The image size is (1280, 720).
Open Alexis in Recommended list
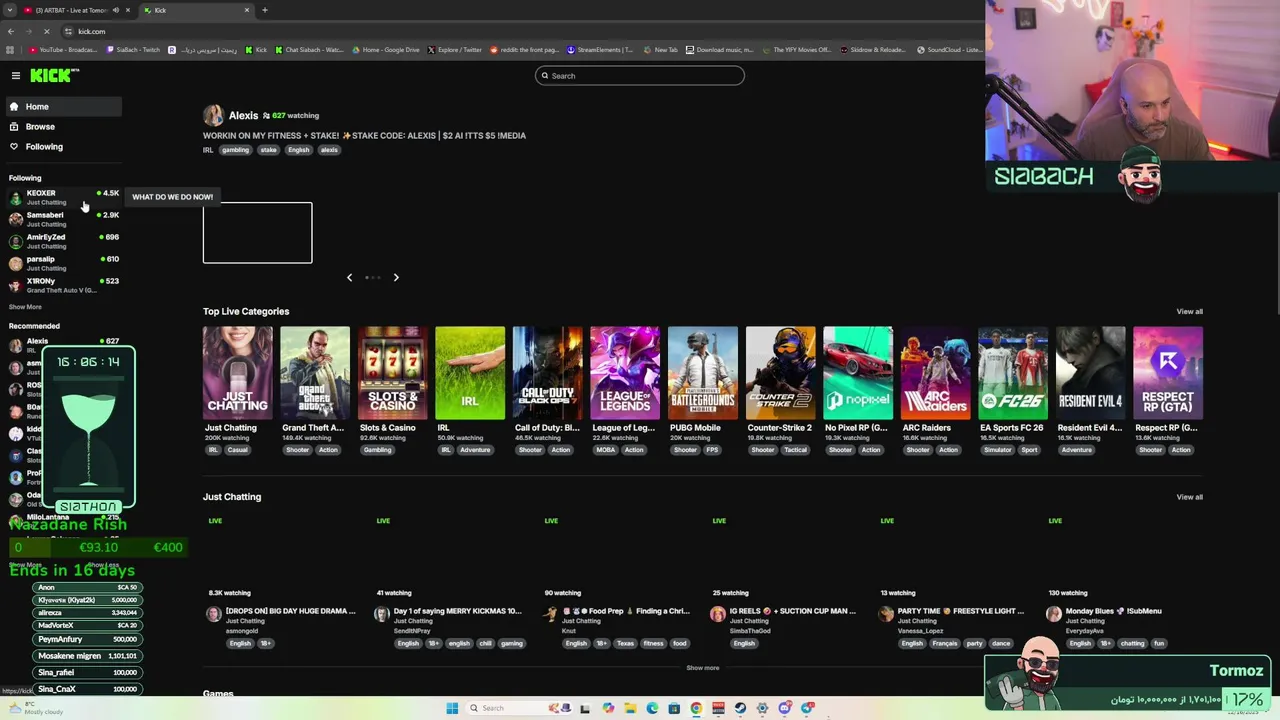(x=64, y=344)
